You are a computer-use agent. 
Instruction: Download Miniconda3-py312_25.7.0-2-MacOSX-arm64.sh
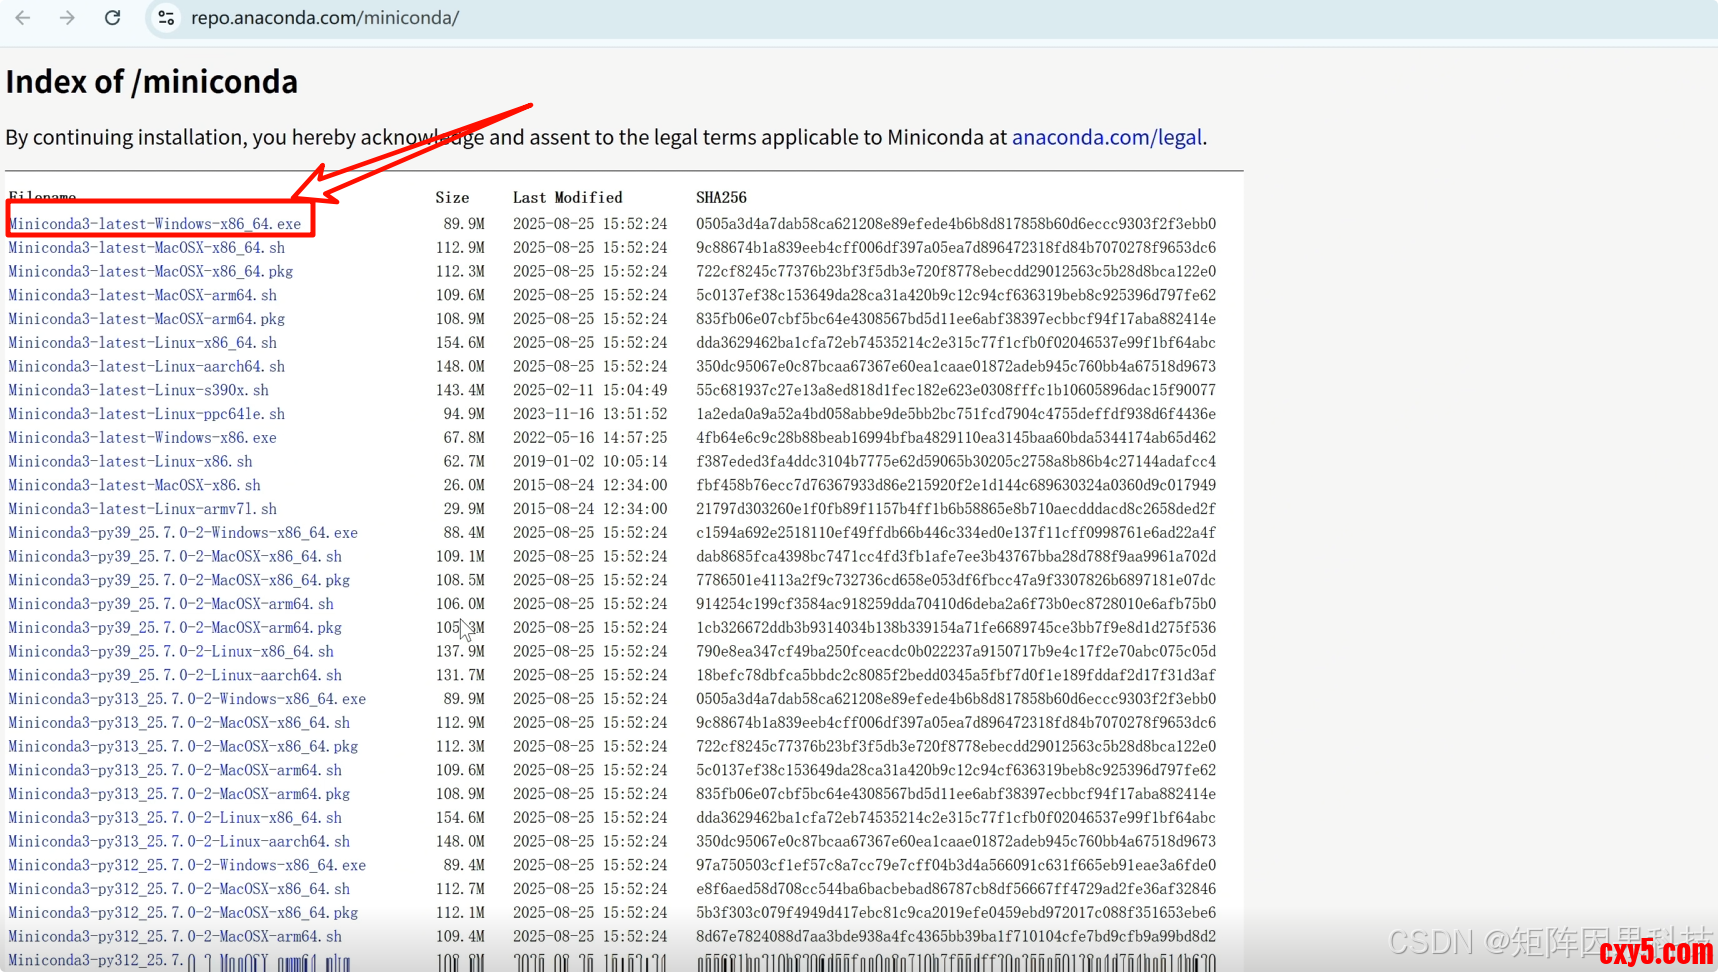175,937
